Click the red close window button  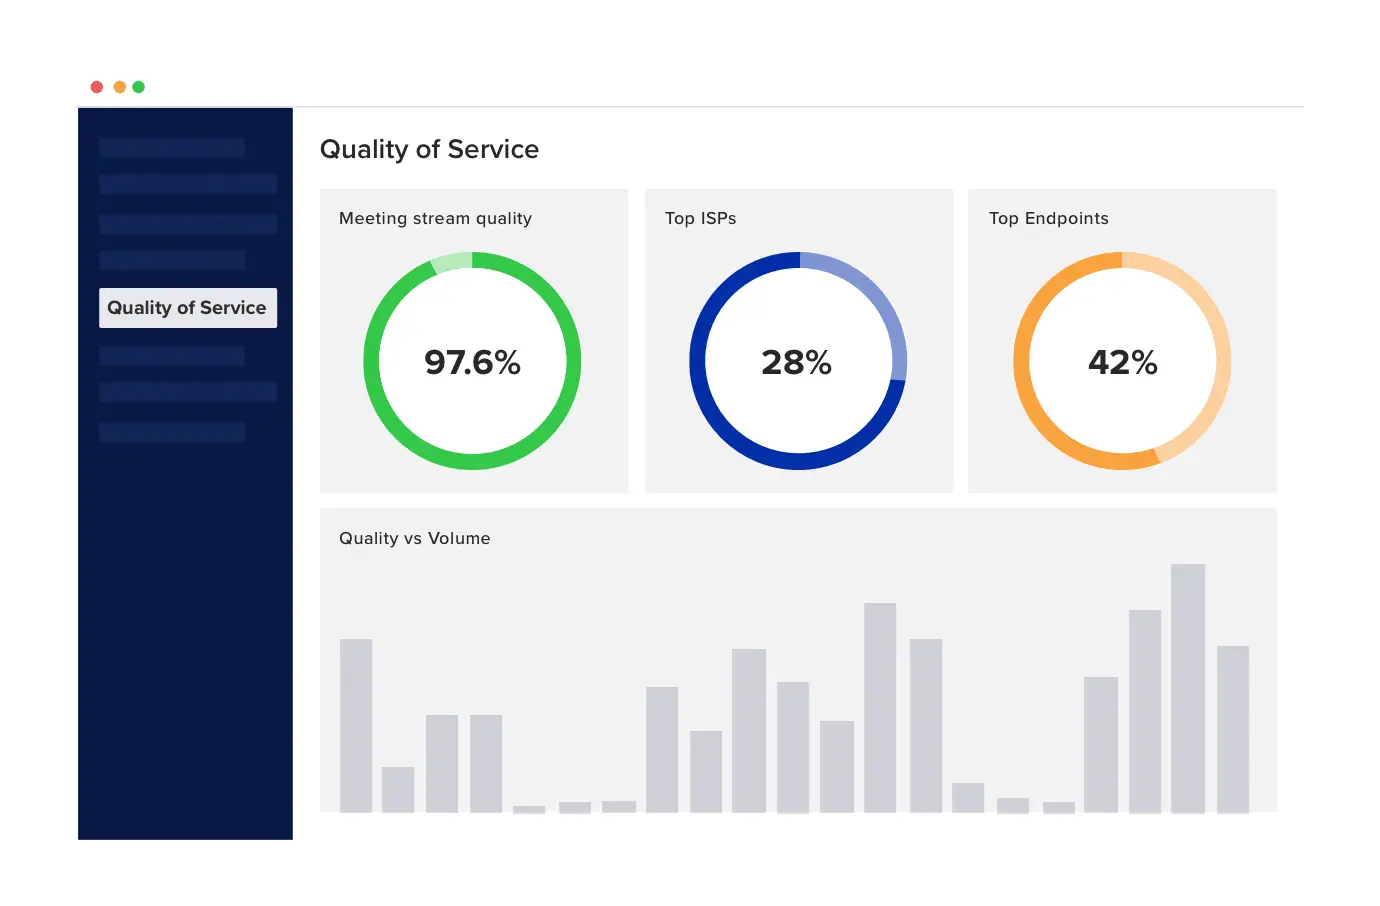[97, 87]
